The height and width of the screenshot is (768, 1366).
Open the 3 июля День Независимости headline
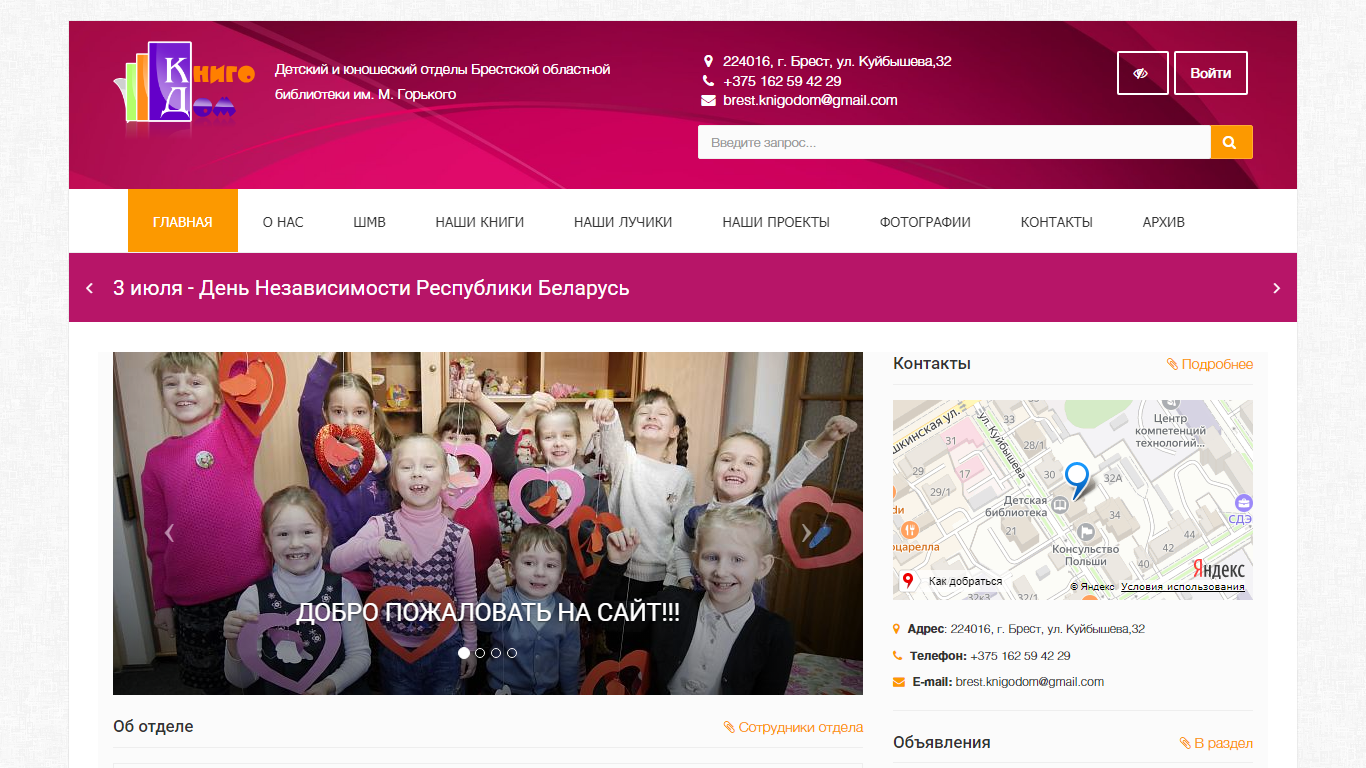[371, 288]
